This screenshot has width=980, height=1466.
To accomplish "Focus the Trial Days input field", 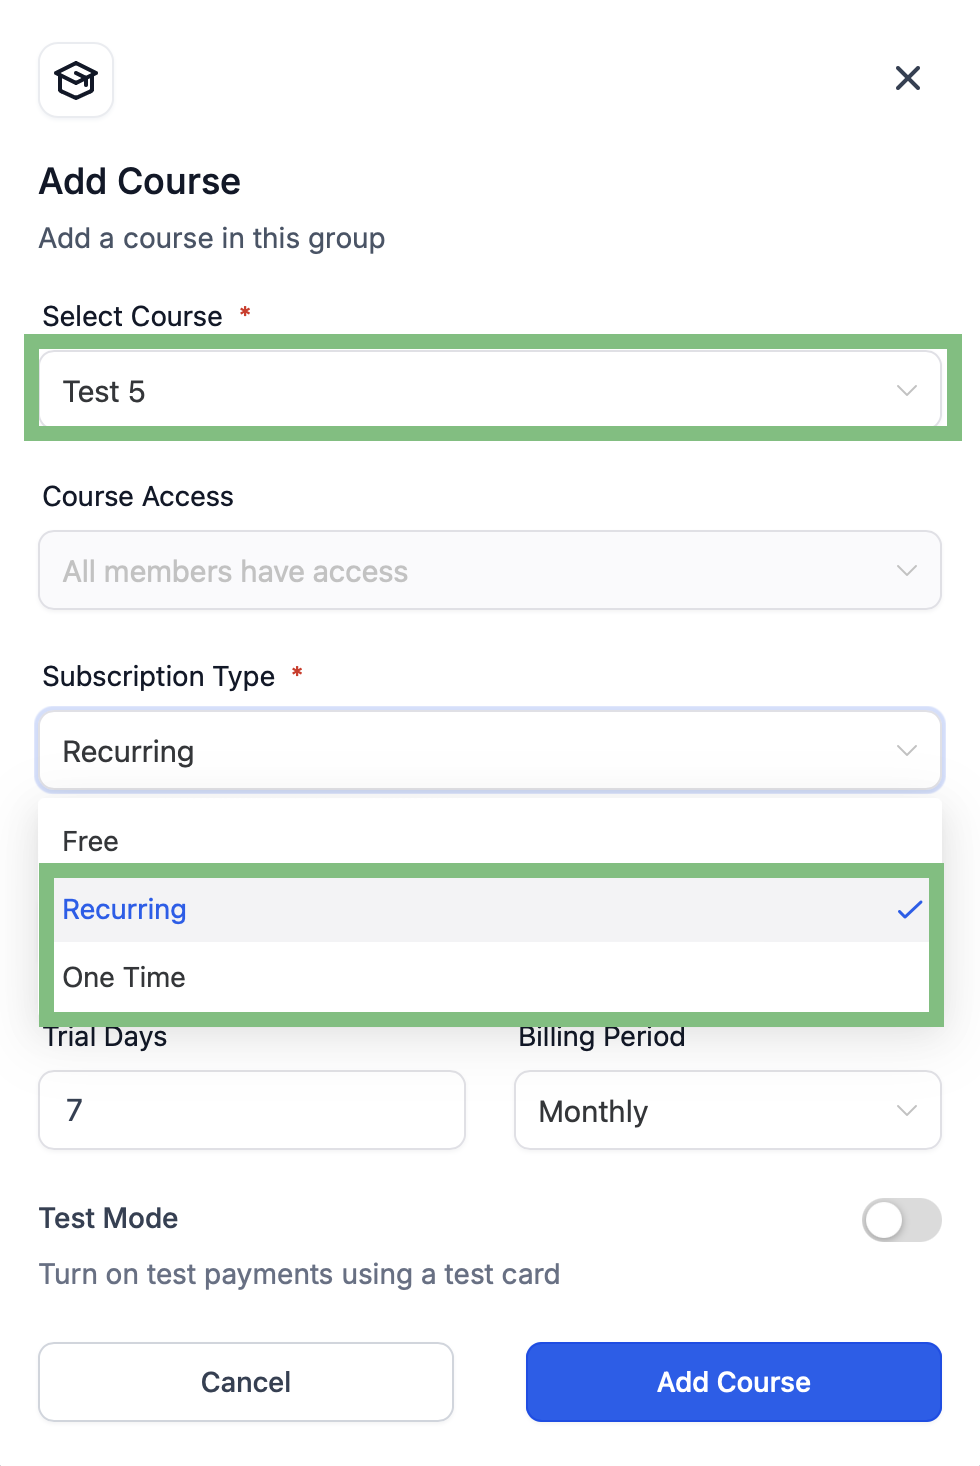I will tap(252, 1110).
